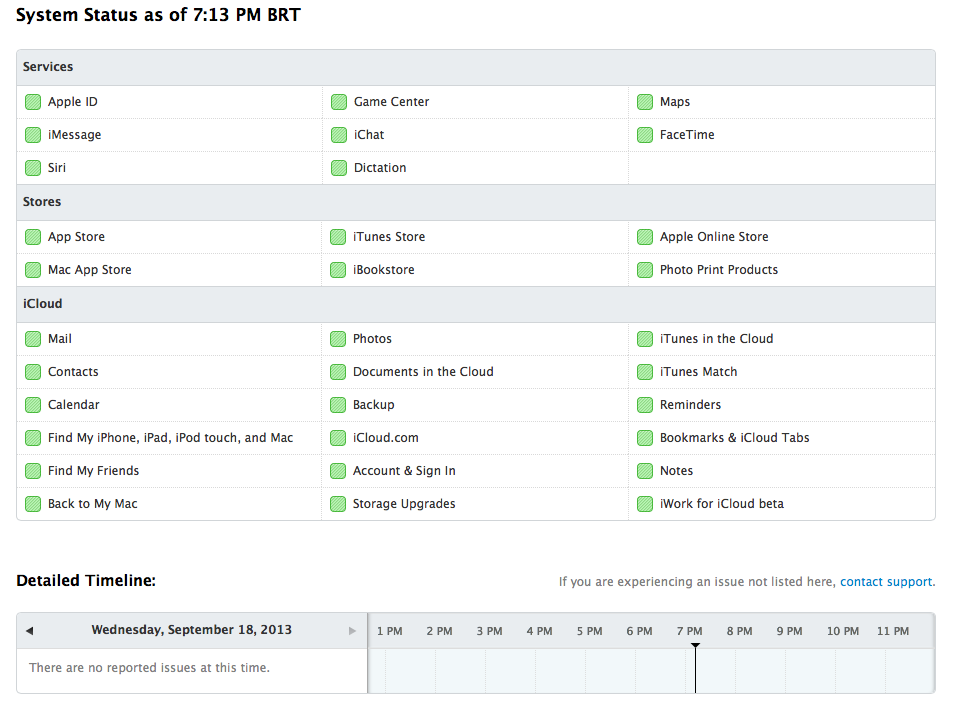Click the Photo Print Products status icon

click(x=645, y=270)
